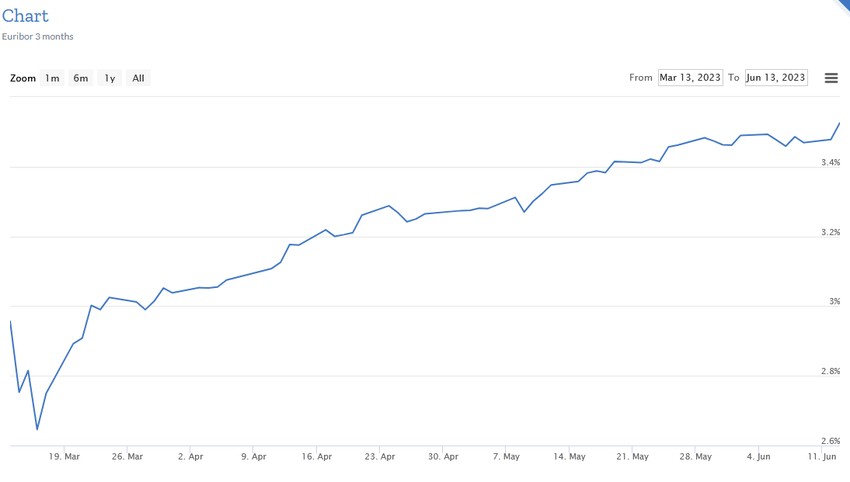The image size is (850, 482).
Task: Edit the From date field Mar 13, 2023
Action: [690, 78]
